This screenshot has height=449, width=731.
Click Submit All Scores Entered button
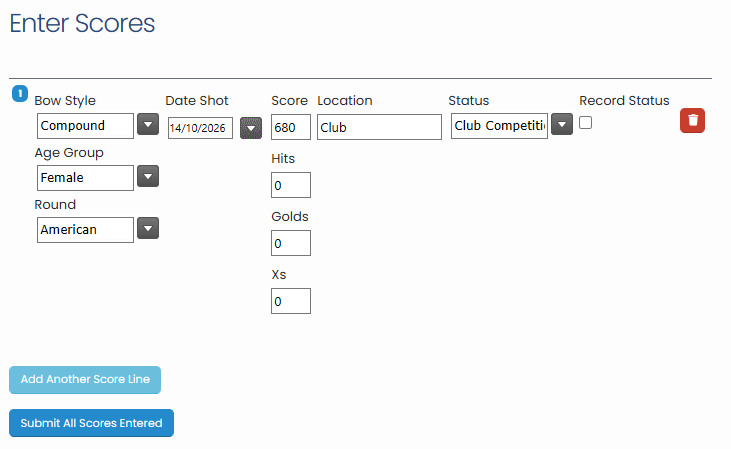click(x=91, y=423)
